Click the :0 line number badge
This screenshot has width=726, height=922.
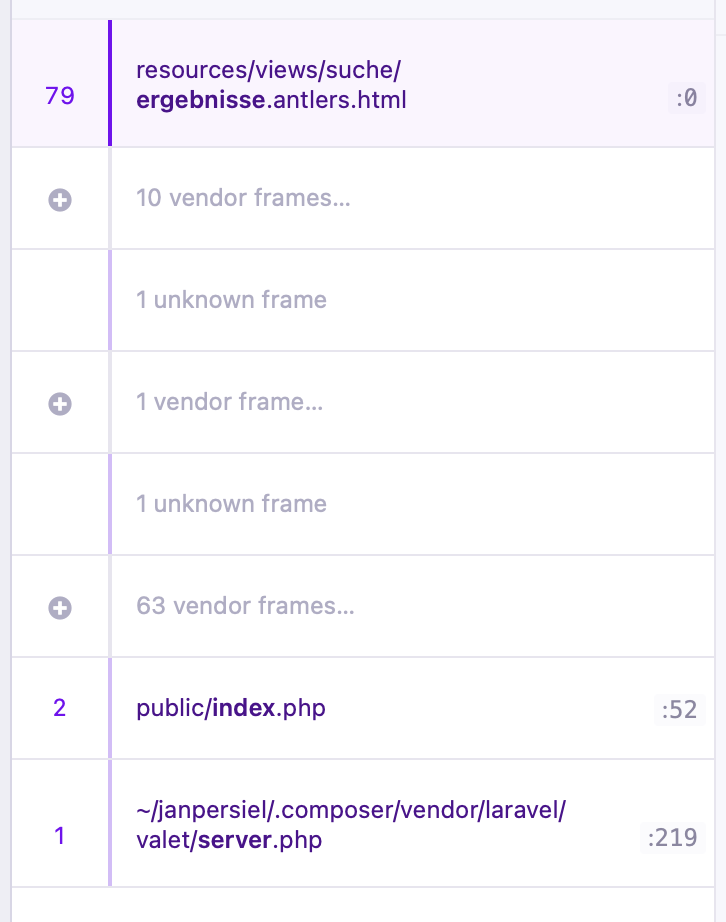pyautogui.click(x=687, y=98)
